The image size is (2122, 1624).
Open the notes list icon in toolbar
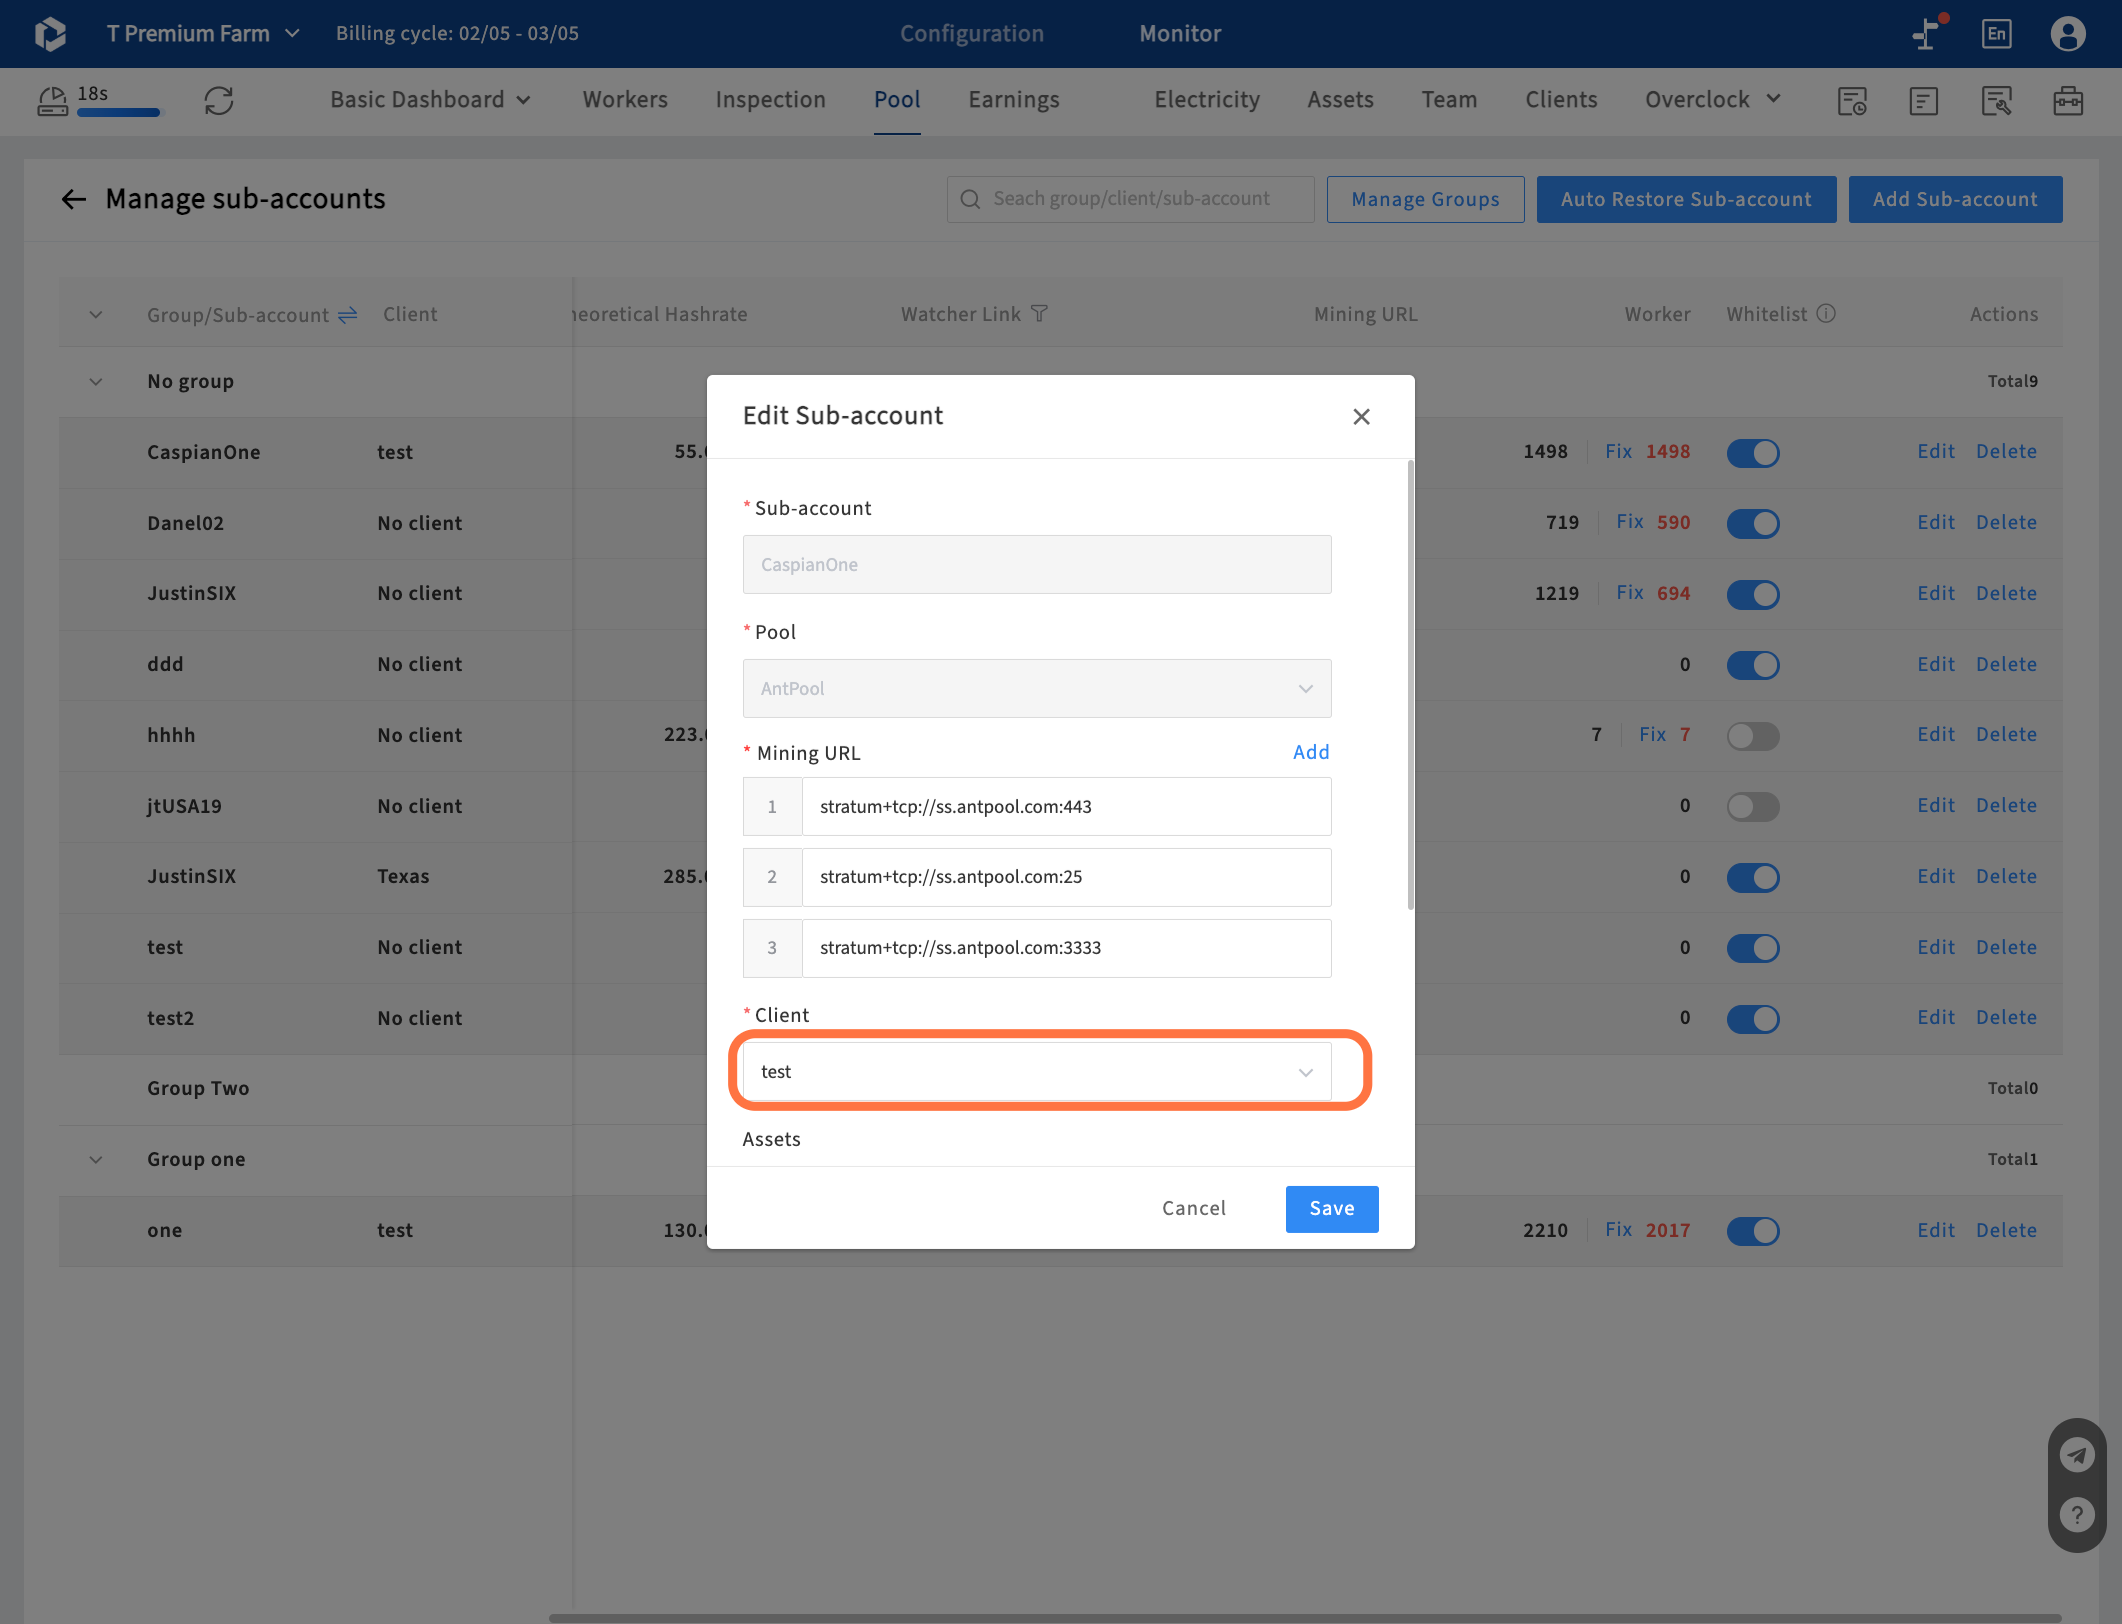[1923, 100]
